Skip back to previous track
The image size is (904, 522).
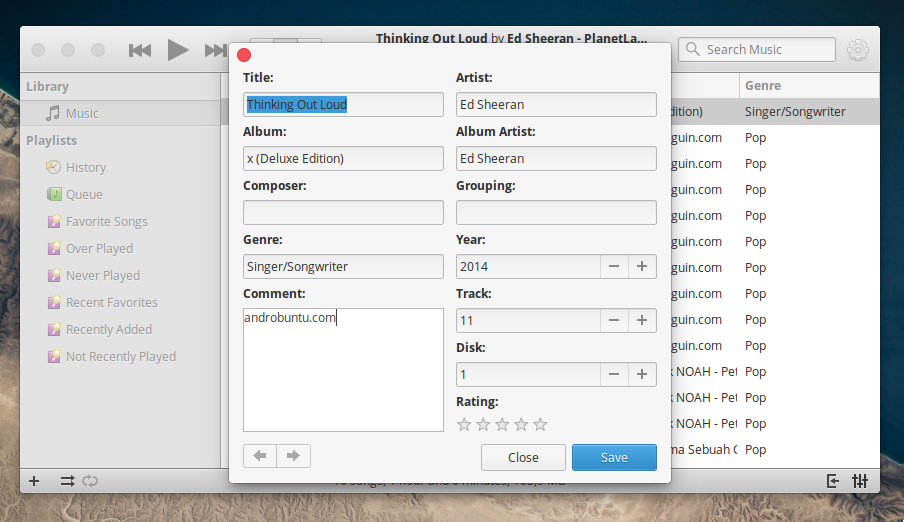tap(140, 51)
